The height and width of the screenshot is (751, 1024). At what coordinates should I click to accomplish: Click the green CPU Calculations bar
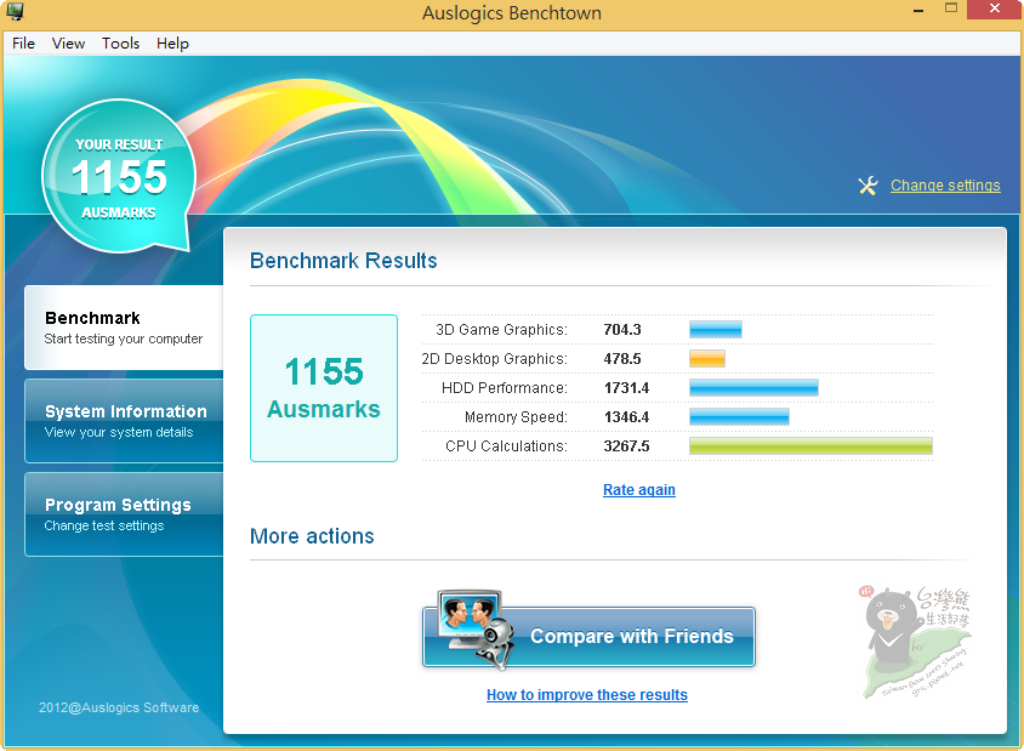[x=810, y=446]
